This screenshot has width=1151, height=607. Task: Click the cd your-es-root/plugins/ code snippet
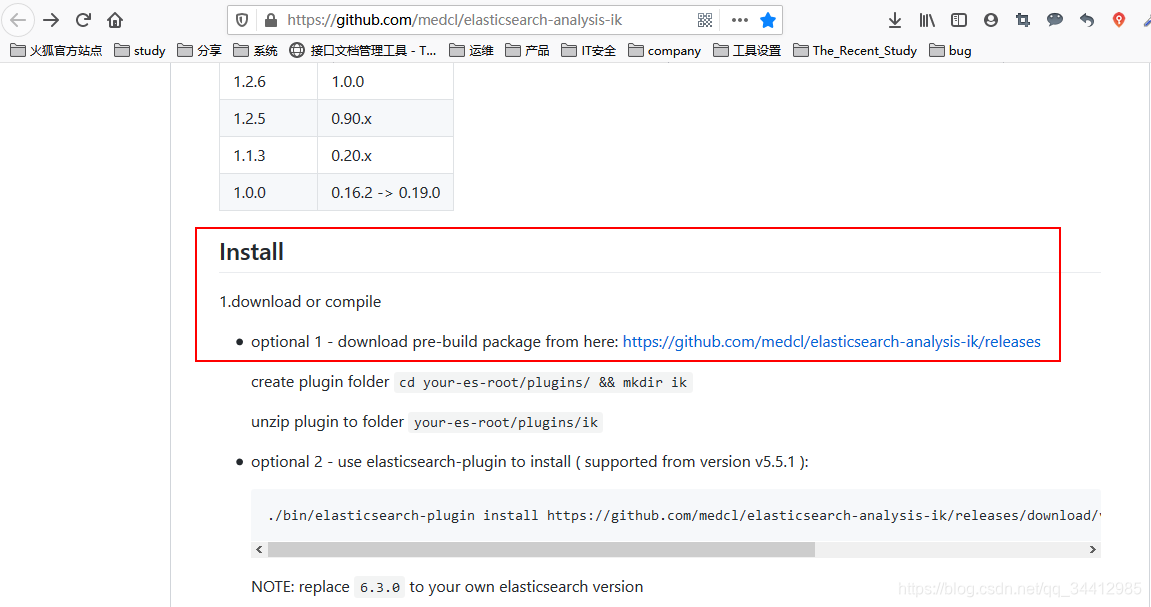coord(543,382)
